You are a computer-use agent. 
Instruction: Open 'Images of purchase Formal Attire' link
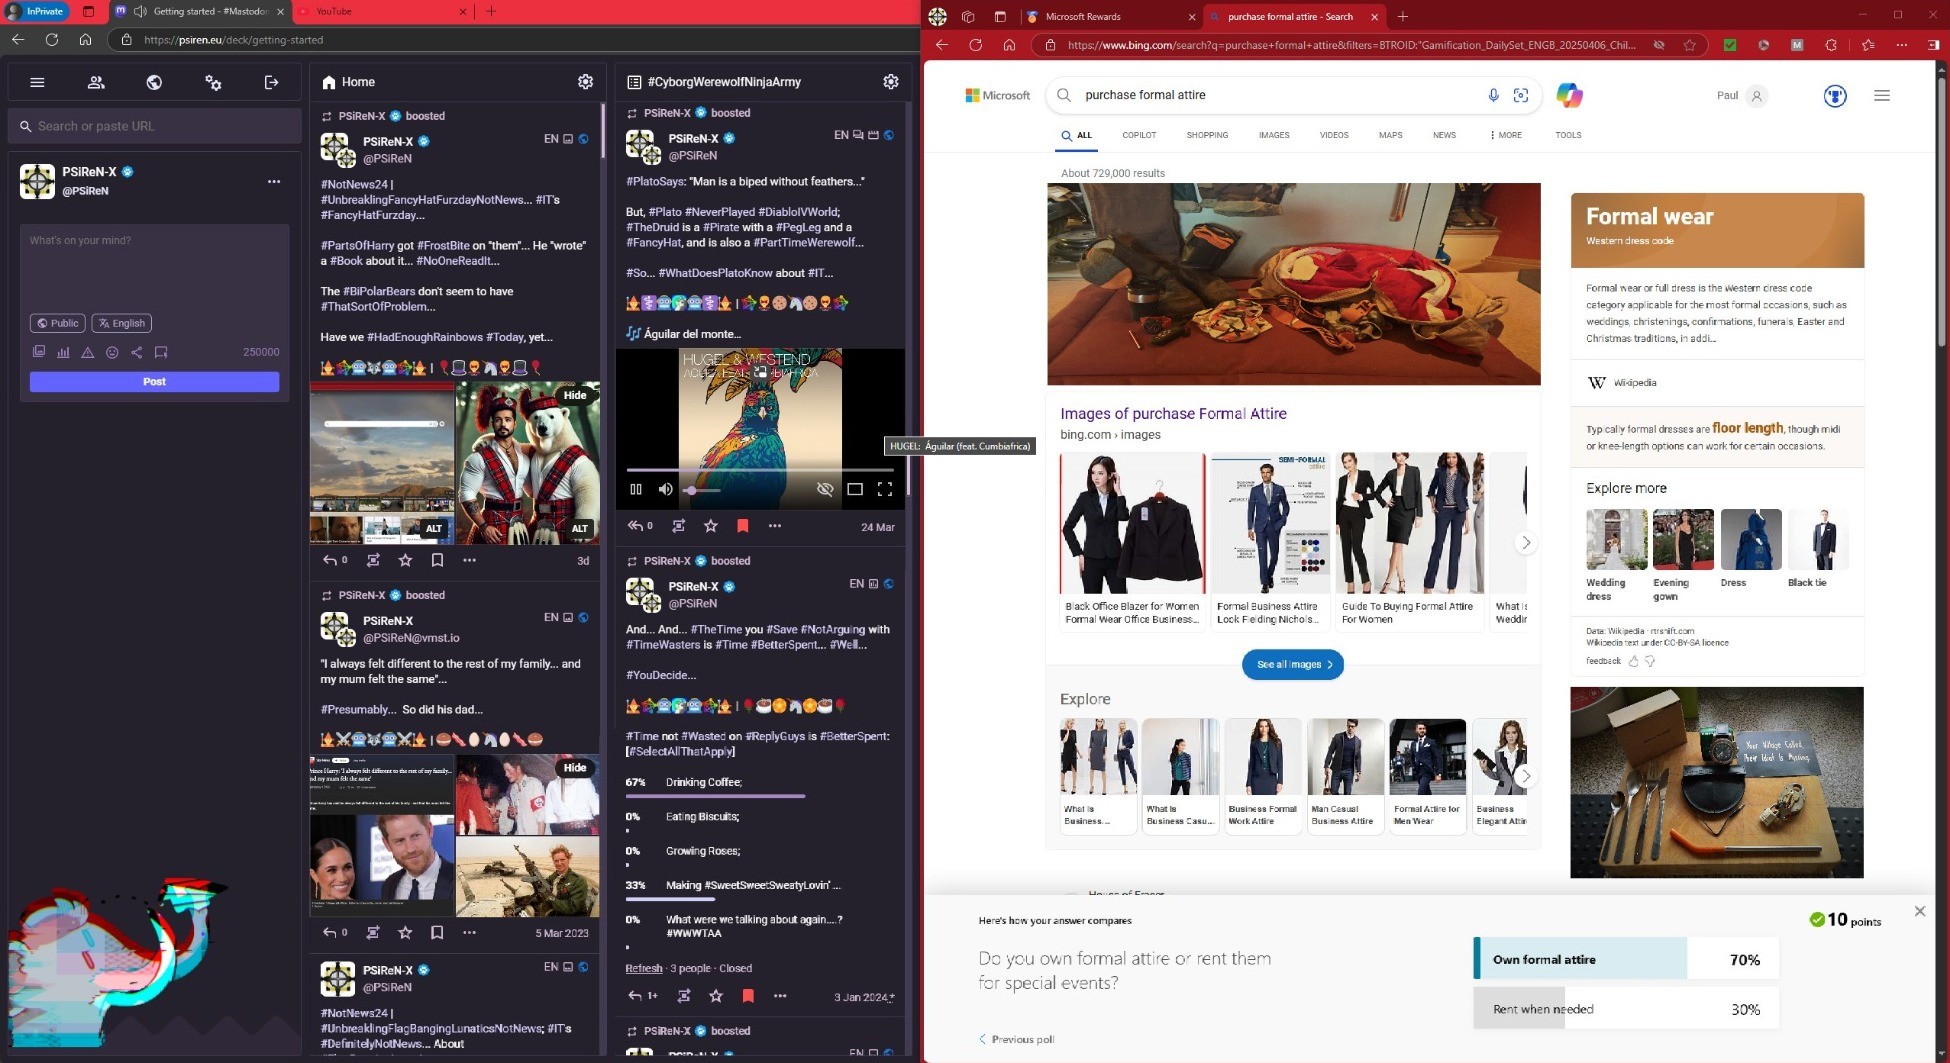tap(1173, 414)
